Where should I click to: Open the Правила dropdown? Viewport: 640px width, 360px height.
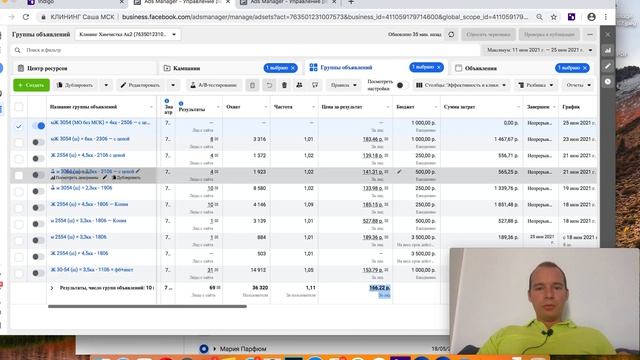(x=343, y=85)
